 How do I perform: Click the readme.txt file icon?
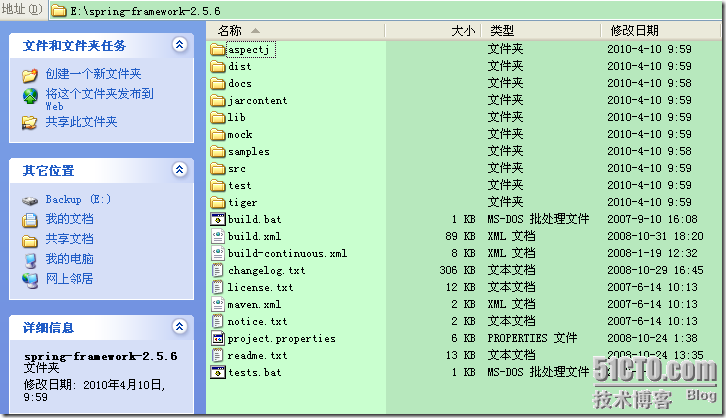[x=218, y=356]
